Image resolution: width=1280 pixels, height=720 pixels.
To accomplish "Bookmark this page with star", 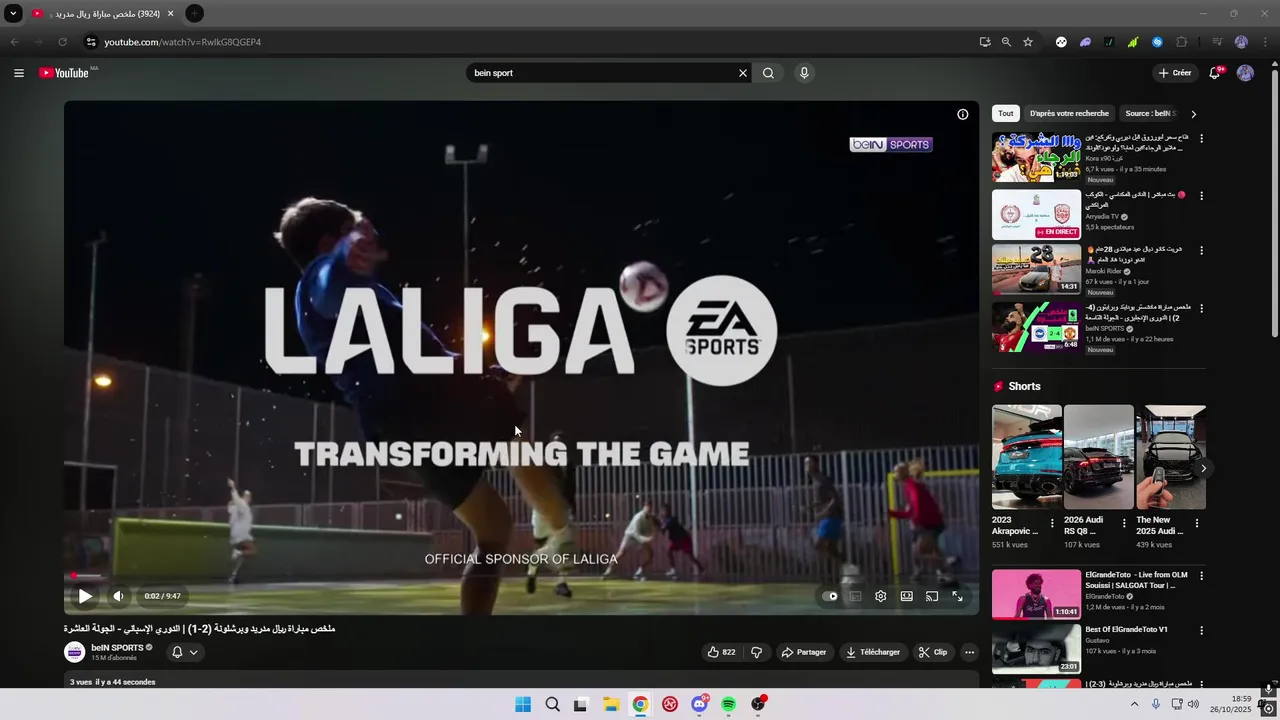I will pyautogui.click(x=1028, y=42).
